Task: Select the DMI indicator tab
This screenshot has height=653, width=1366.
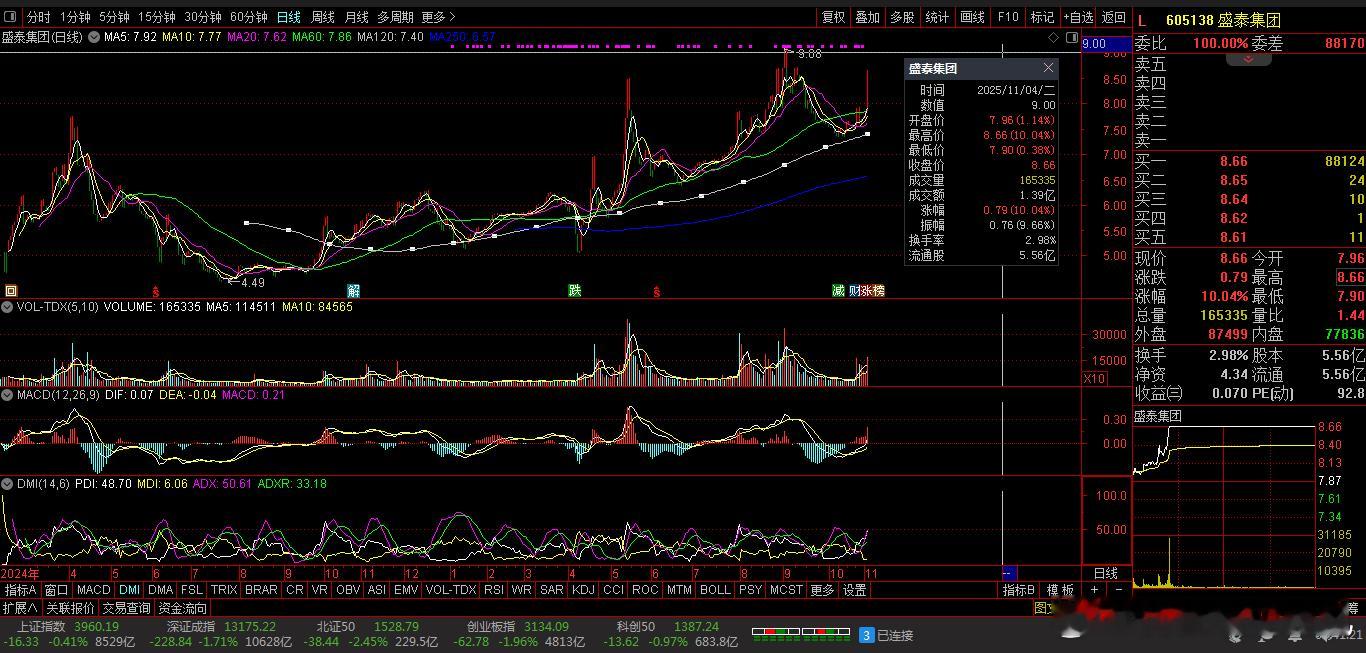Action: pyautogui.click(x=129, y=591)
